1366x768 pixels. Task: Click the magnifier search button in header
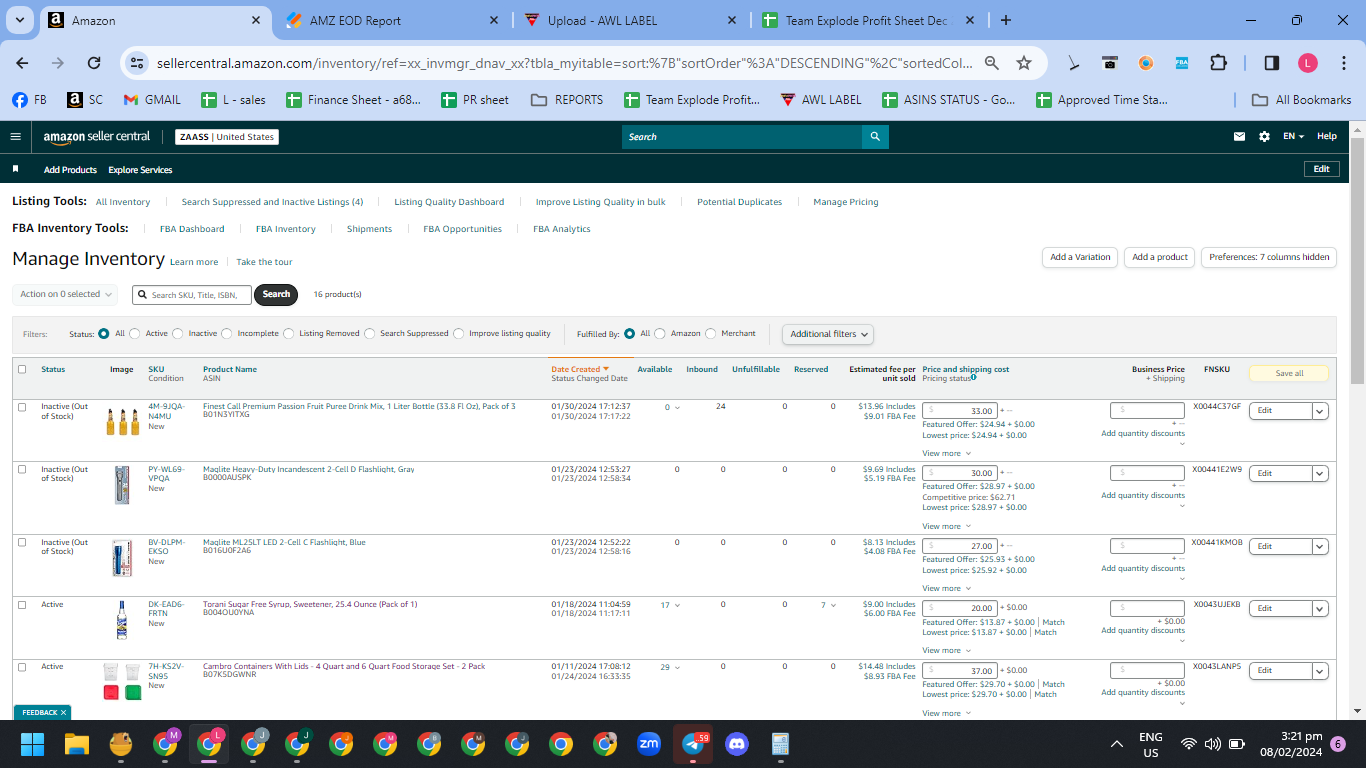pos(875,137)
